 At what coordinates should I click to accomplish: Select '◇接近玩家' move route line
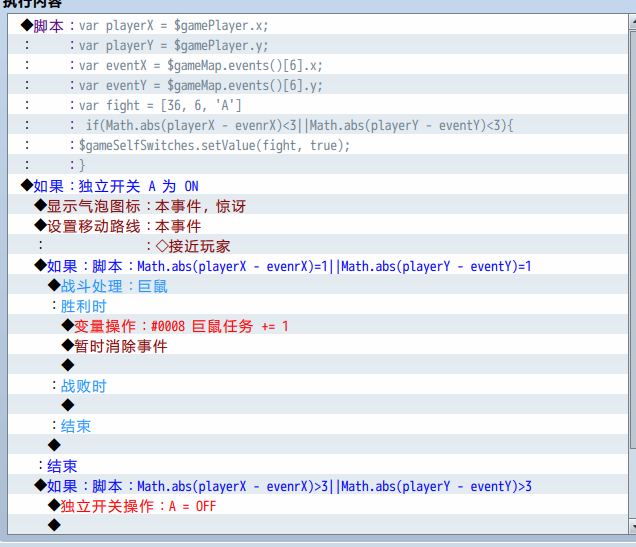318,245
